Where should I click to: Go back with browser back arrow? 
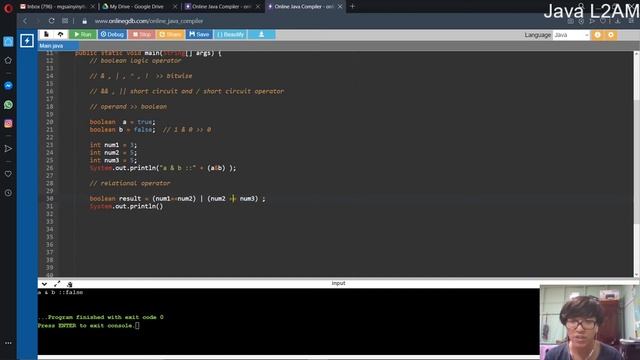(25, 21)
